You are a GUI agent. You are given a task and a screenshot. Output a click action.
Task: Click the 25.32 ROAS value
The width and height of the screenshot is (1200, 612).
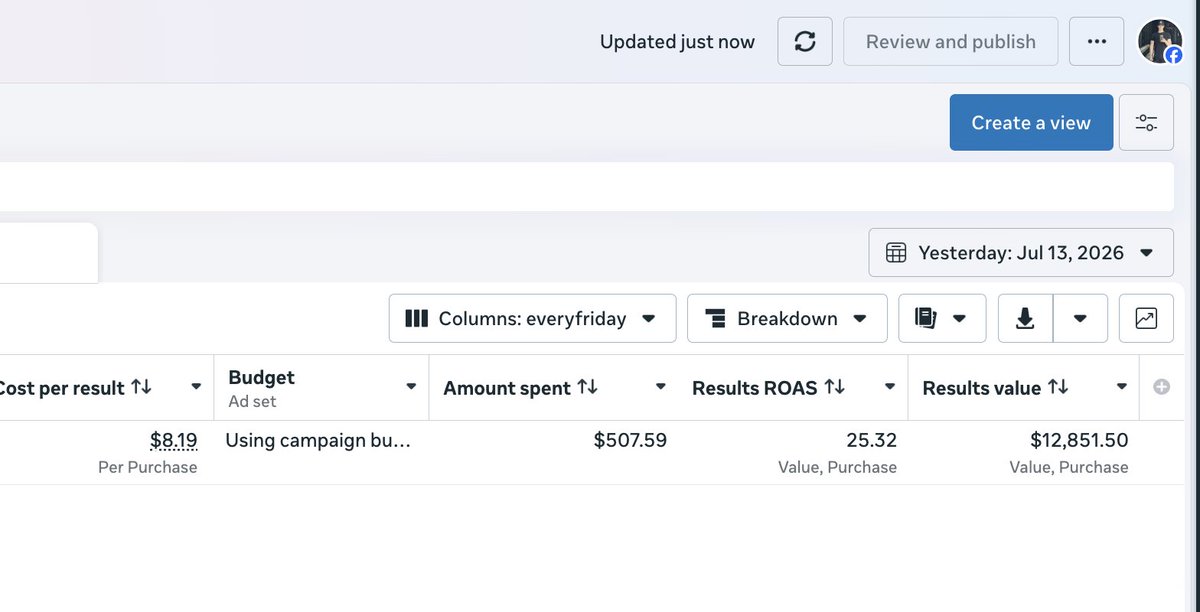(x=871, y=440)
